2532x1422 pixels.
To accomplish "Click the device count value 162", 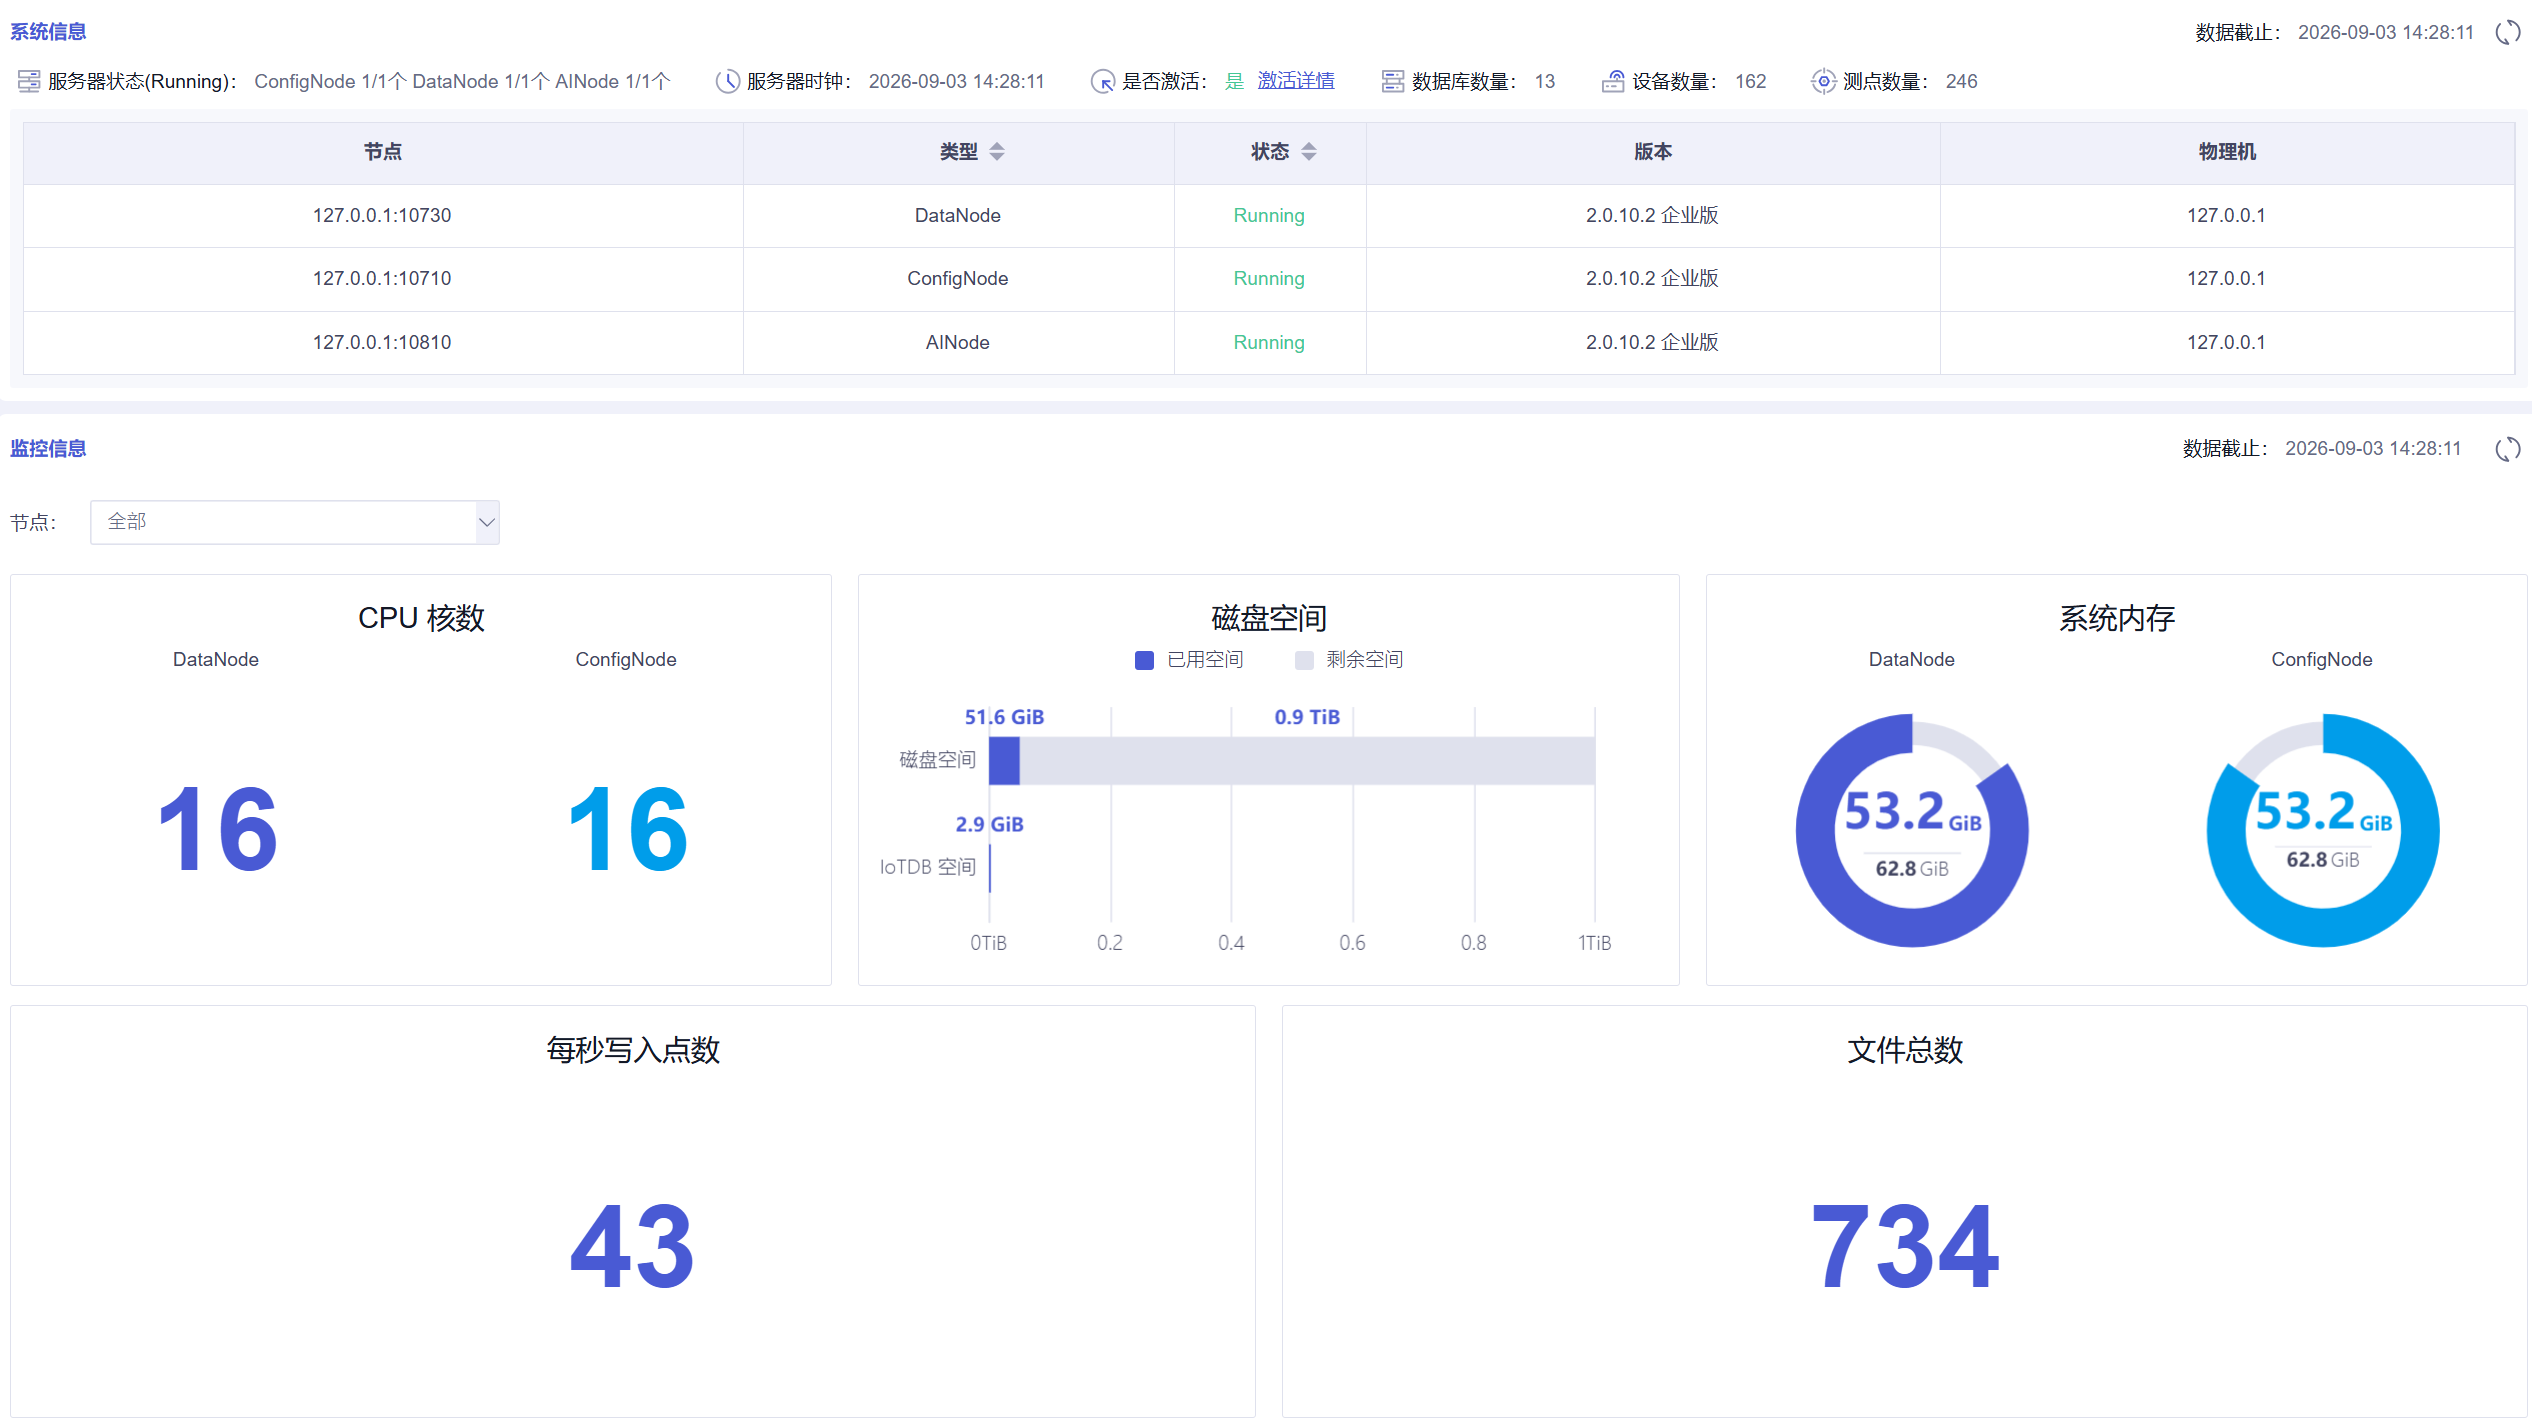I will (1750, 81).
